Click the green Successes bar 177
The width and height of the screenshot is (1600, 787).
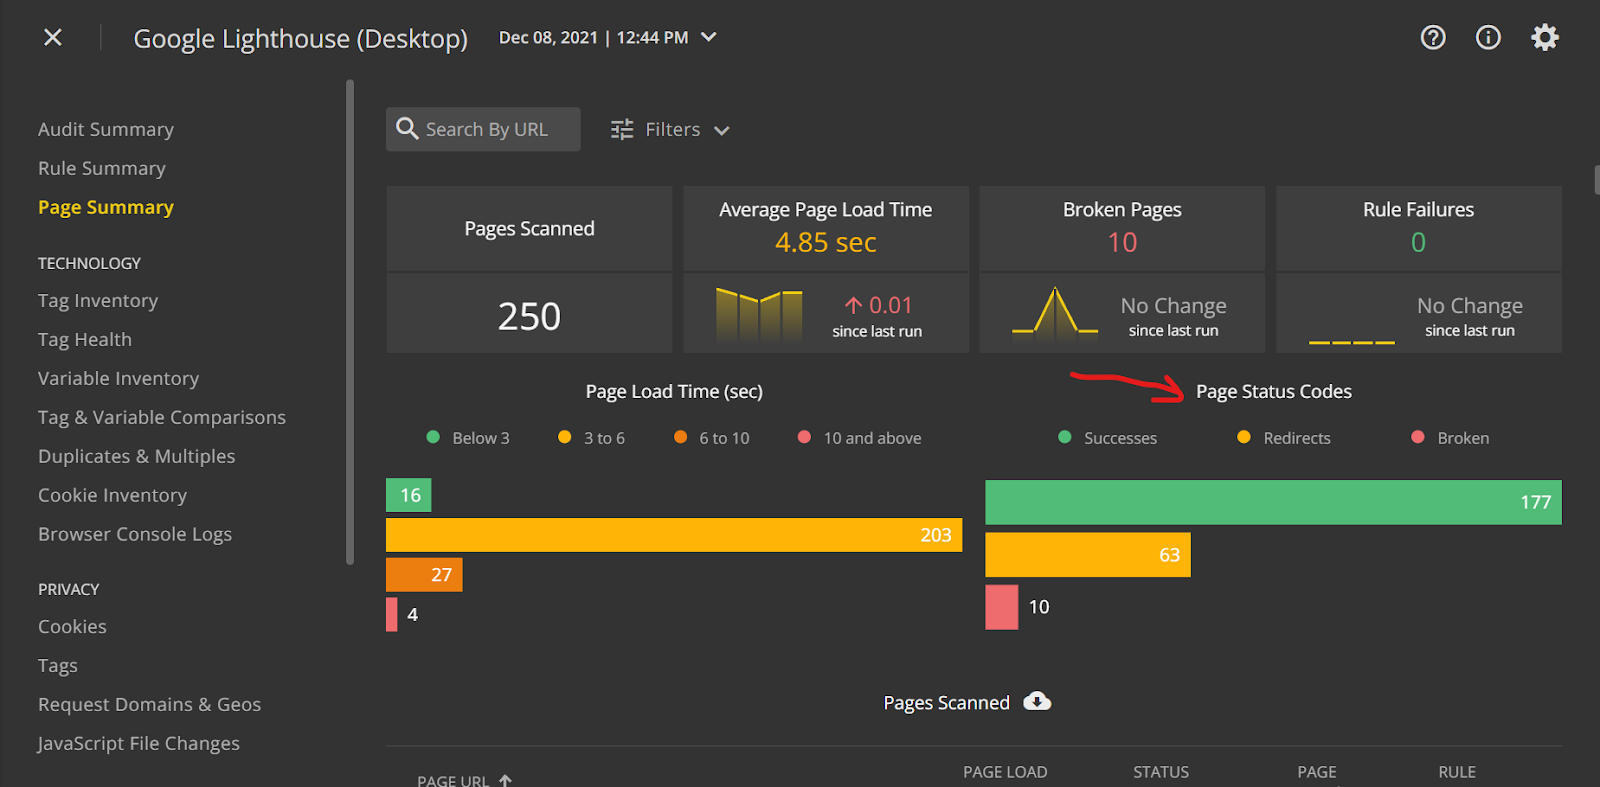[1273, 502]
